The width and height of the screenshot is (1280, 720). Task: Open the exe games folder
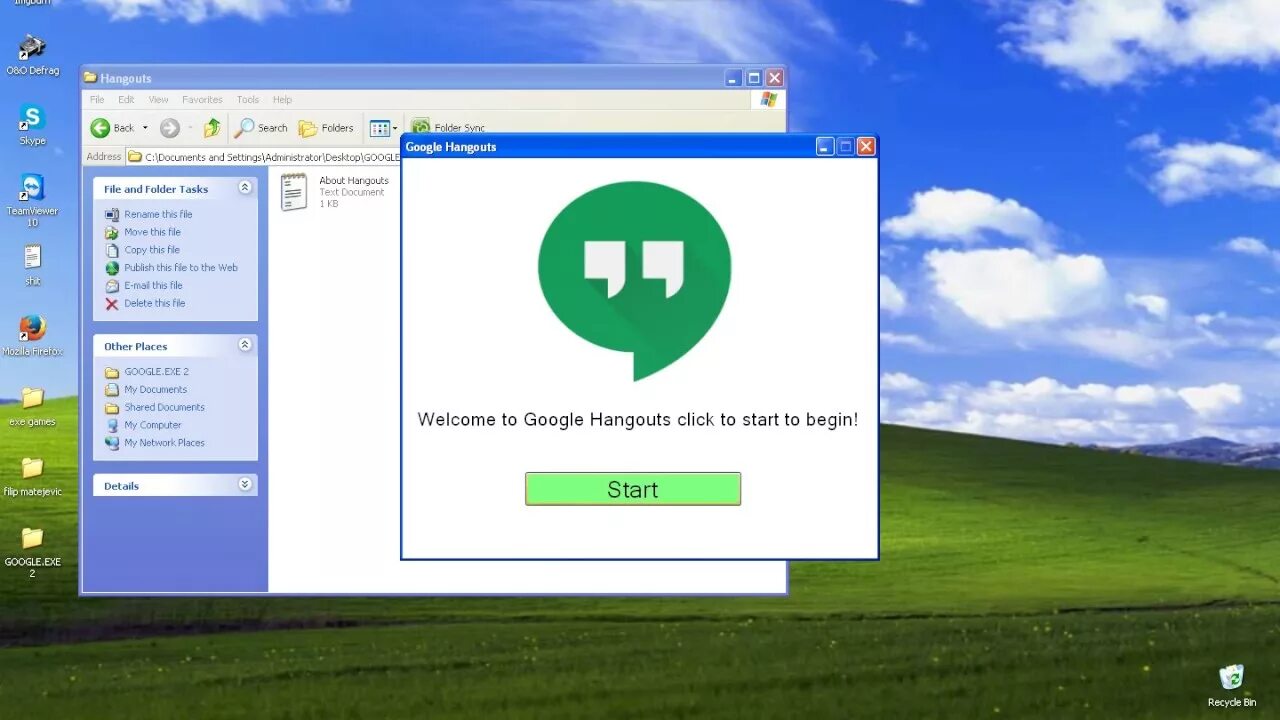tap(32, 406)
